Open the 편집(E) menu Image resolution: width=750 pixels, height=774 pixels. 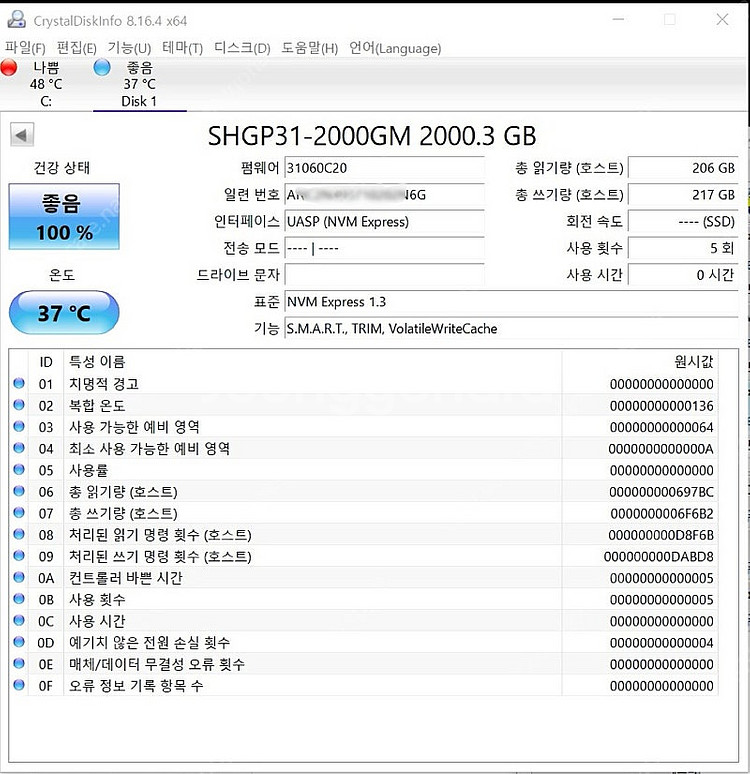point(77,48)
